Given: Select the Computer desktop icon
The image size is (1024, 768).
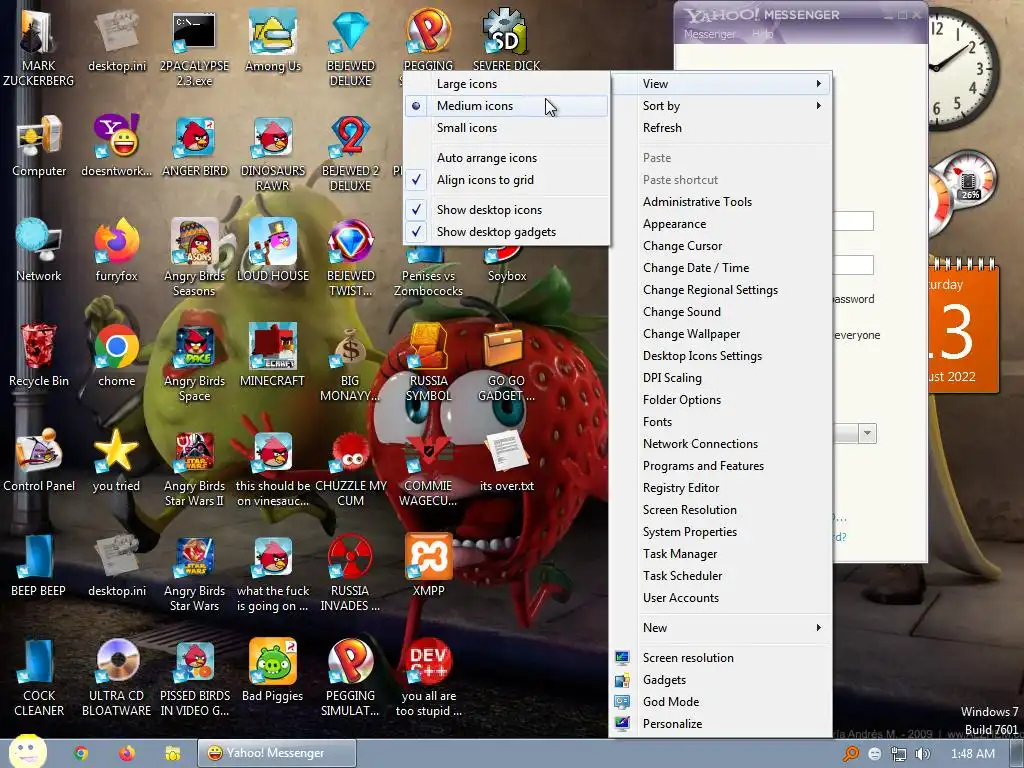Looking at the screenshot, I should point(39,145).
